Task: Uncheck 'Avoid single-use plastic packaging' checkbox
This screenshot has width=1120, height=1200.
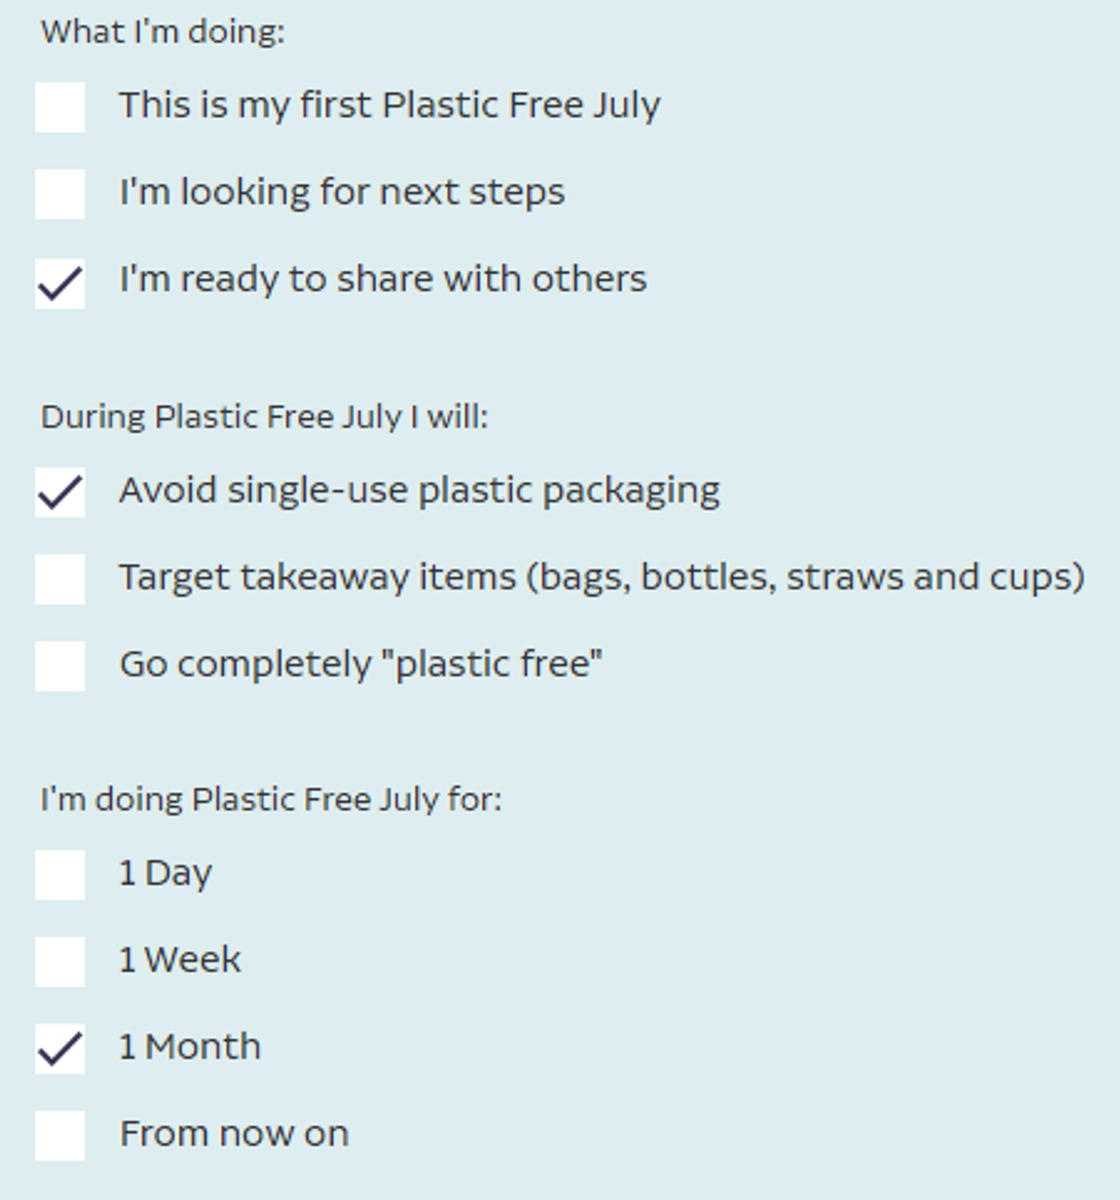Action: (x=60, y=492)
